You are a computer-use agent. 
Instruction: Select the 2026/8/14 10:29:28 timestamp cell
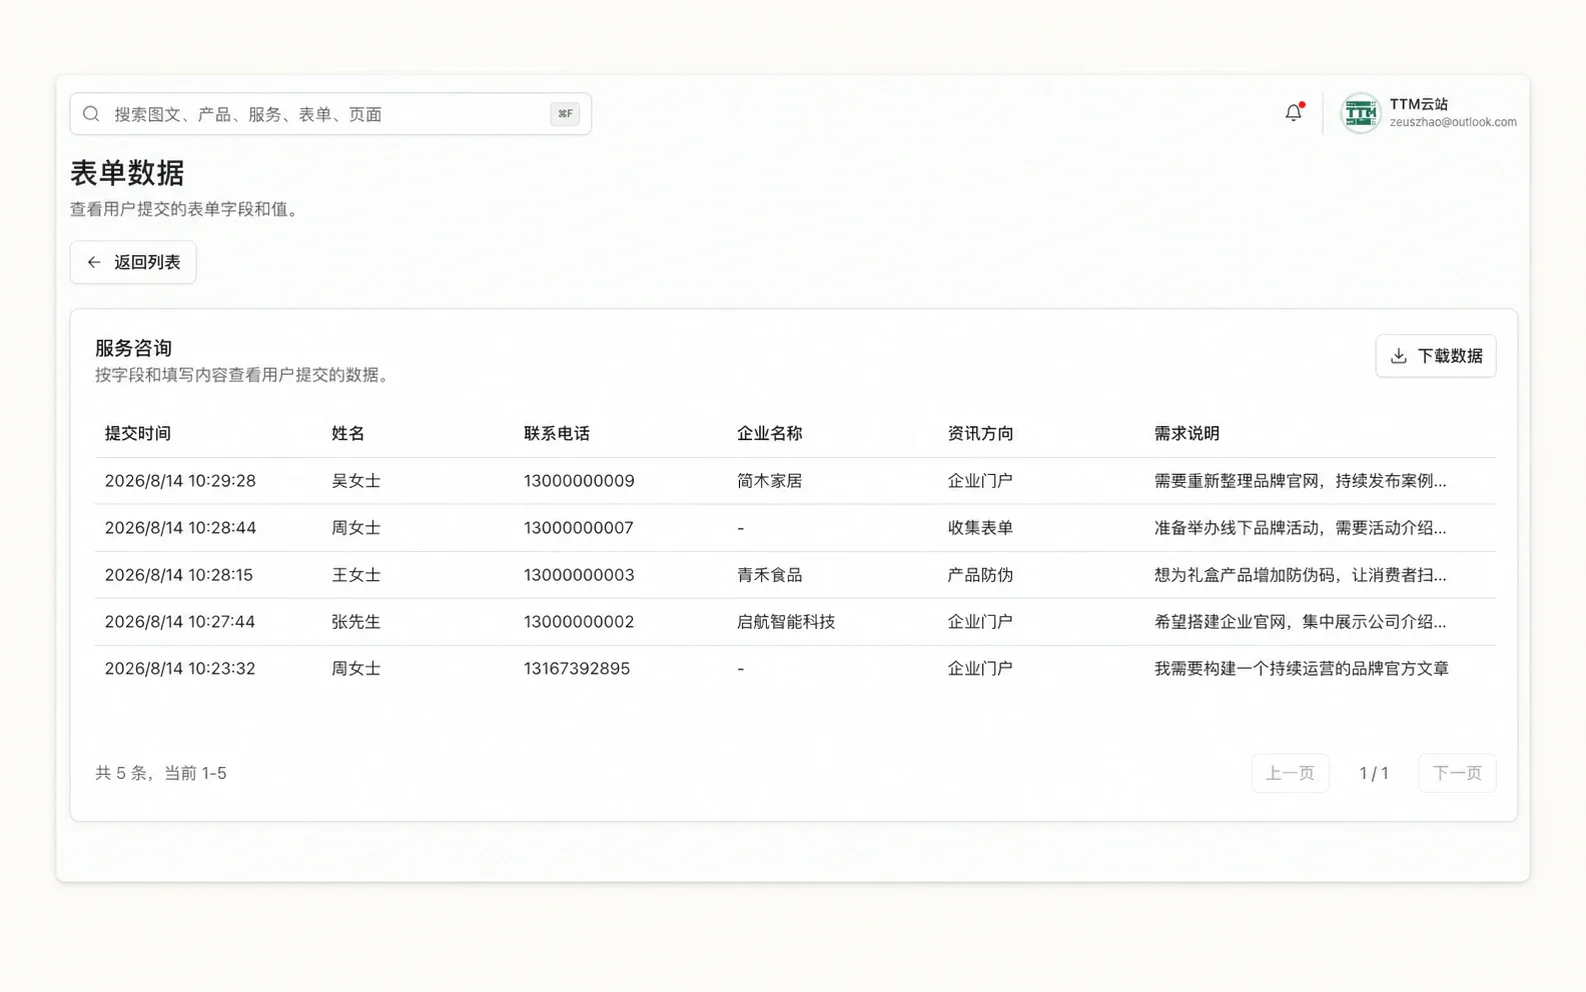(180, 481)
